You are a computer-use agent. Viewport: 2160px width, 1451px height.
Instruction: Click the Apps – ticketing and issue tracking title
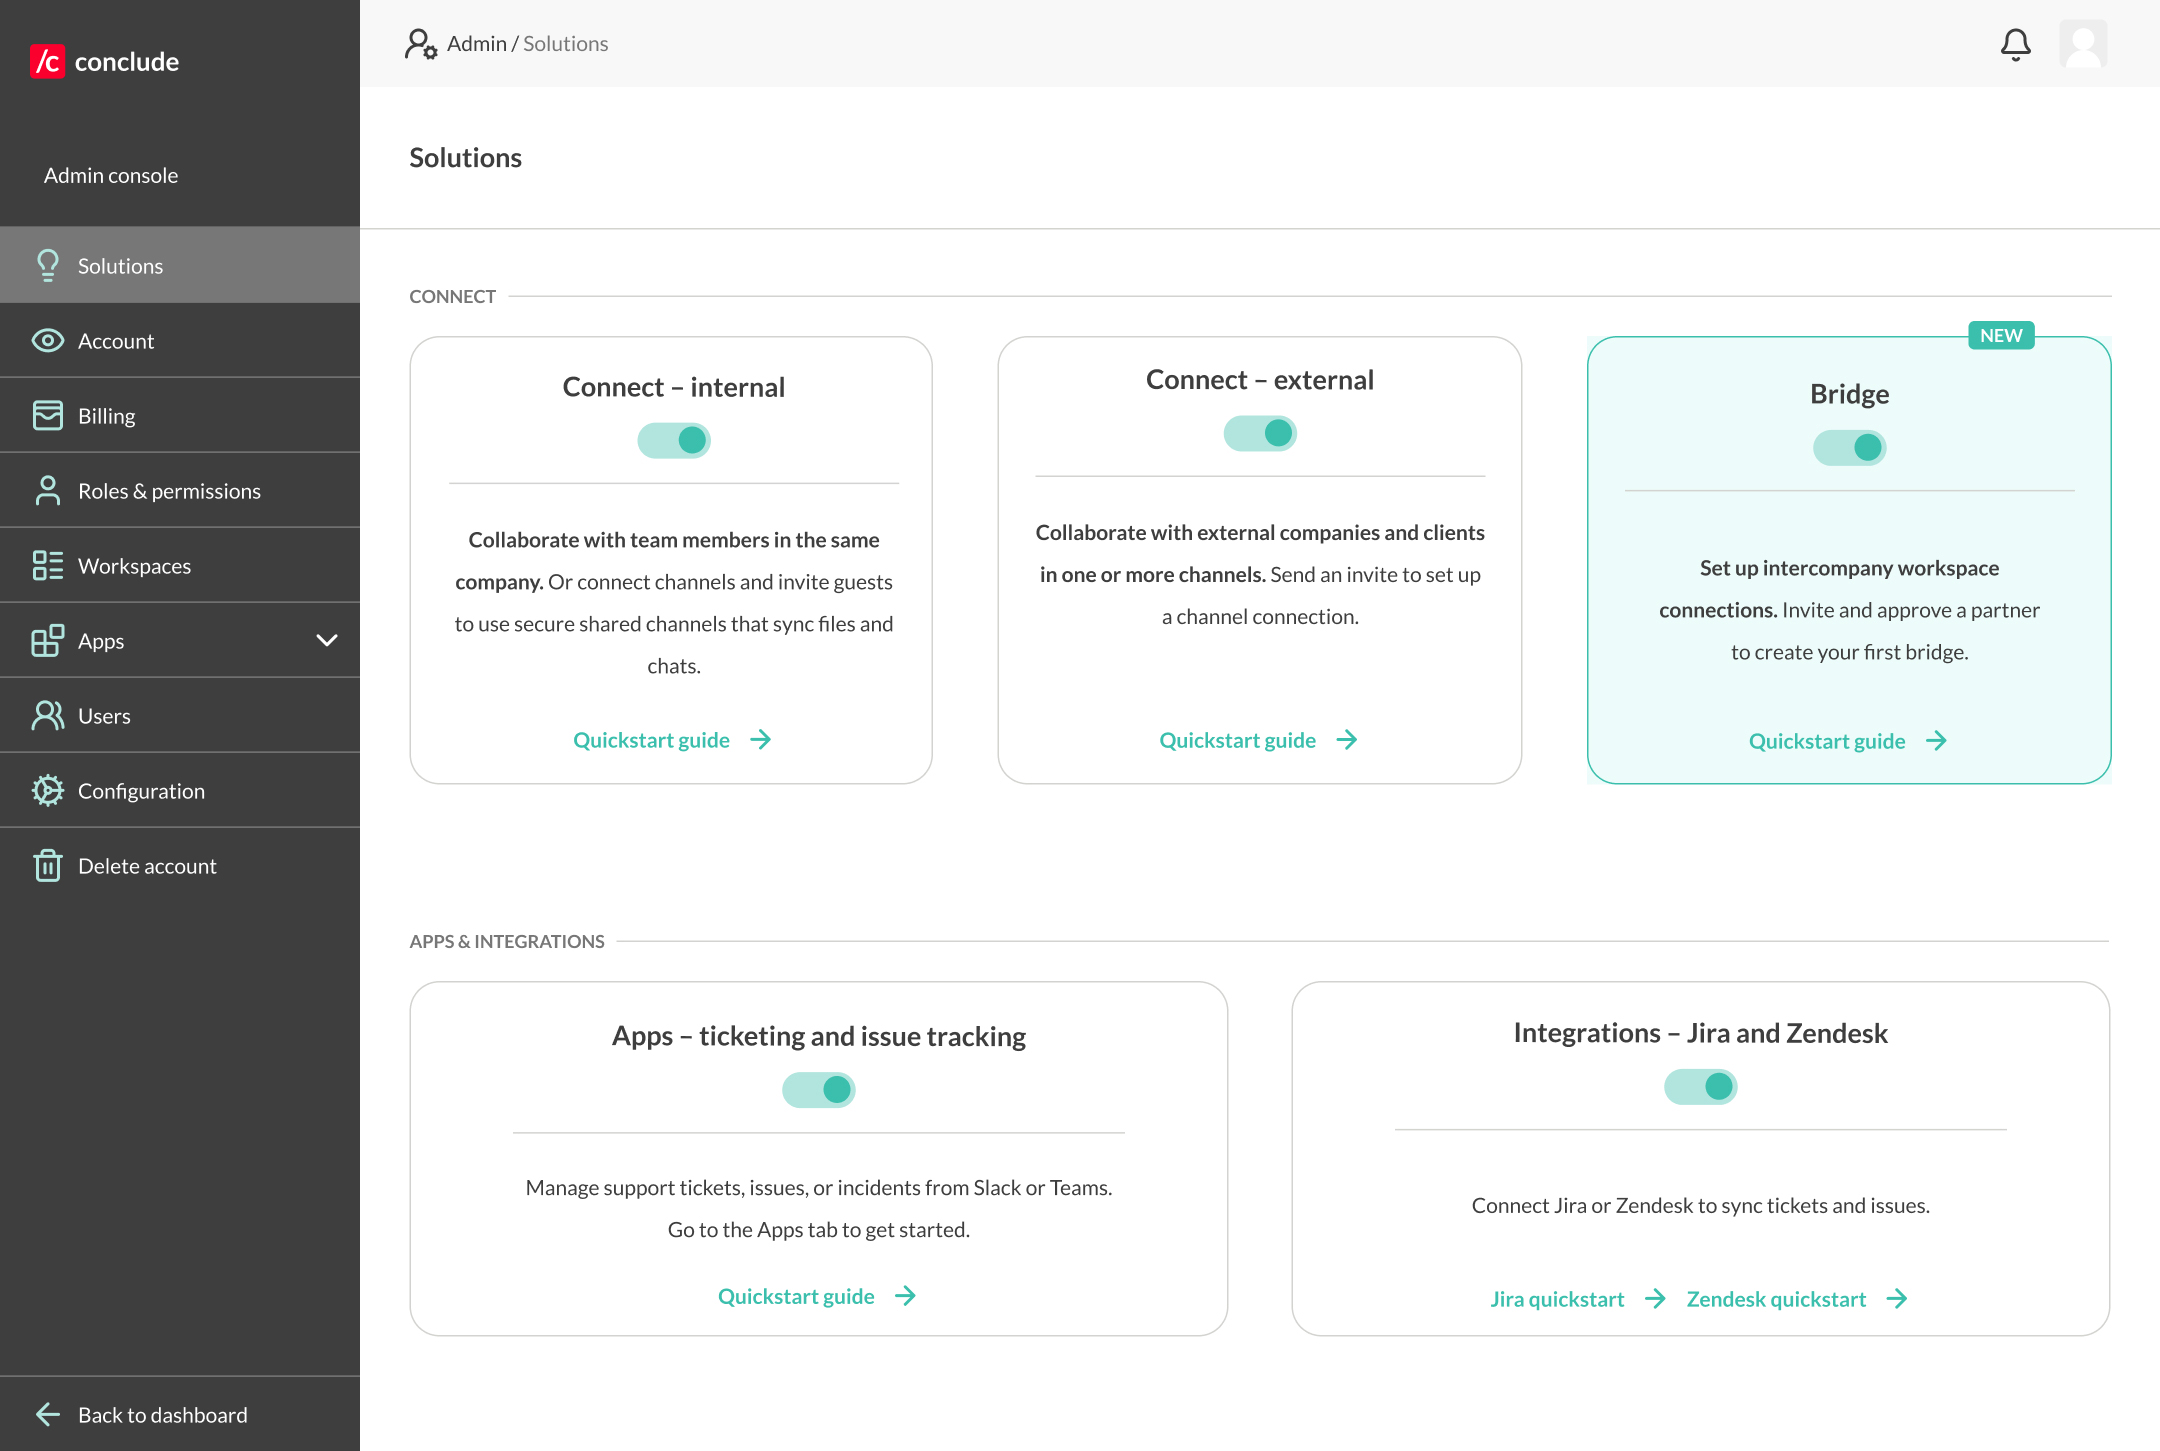coord(818,1035)
